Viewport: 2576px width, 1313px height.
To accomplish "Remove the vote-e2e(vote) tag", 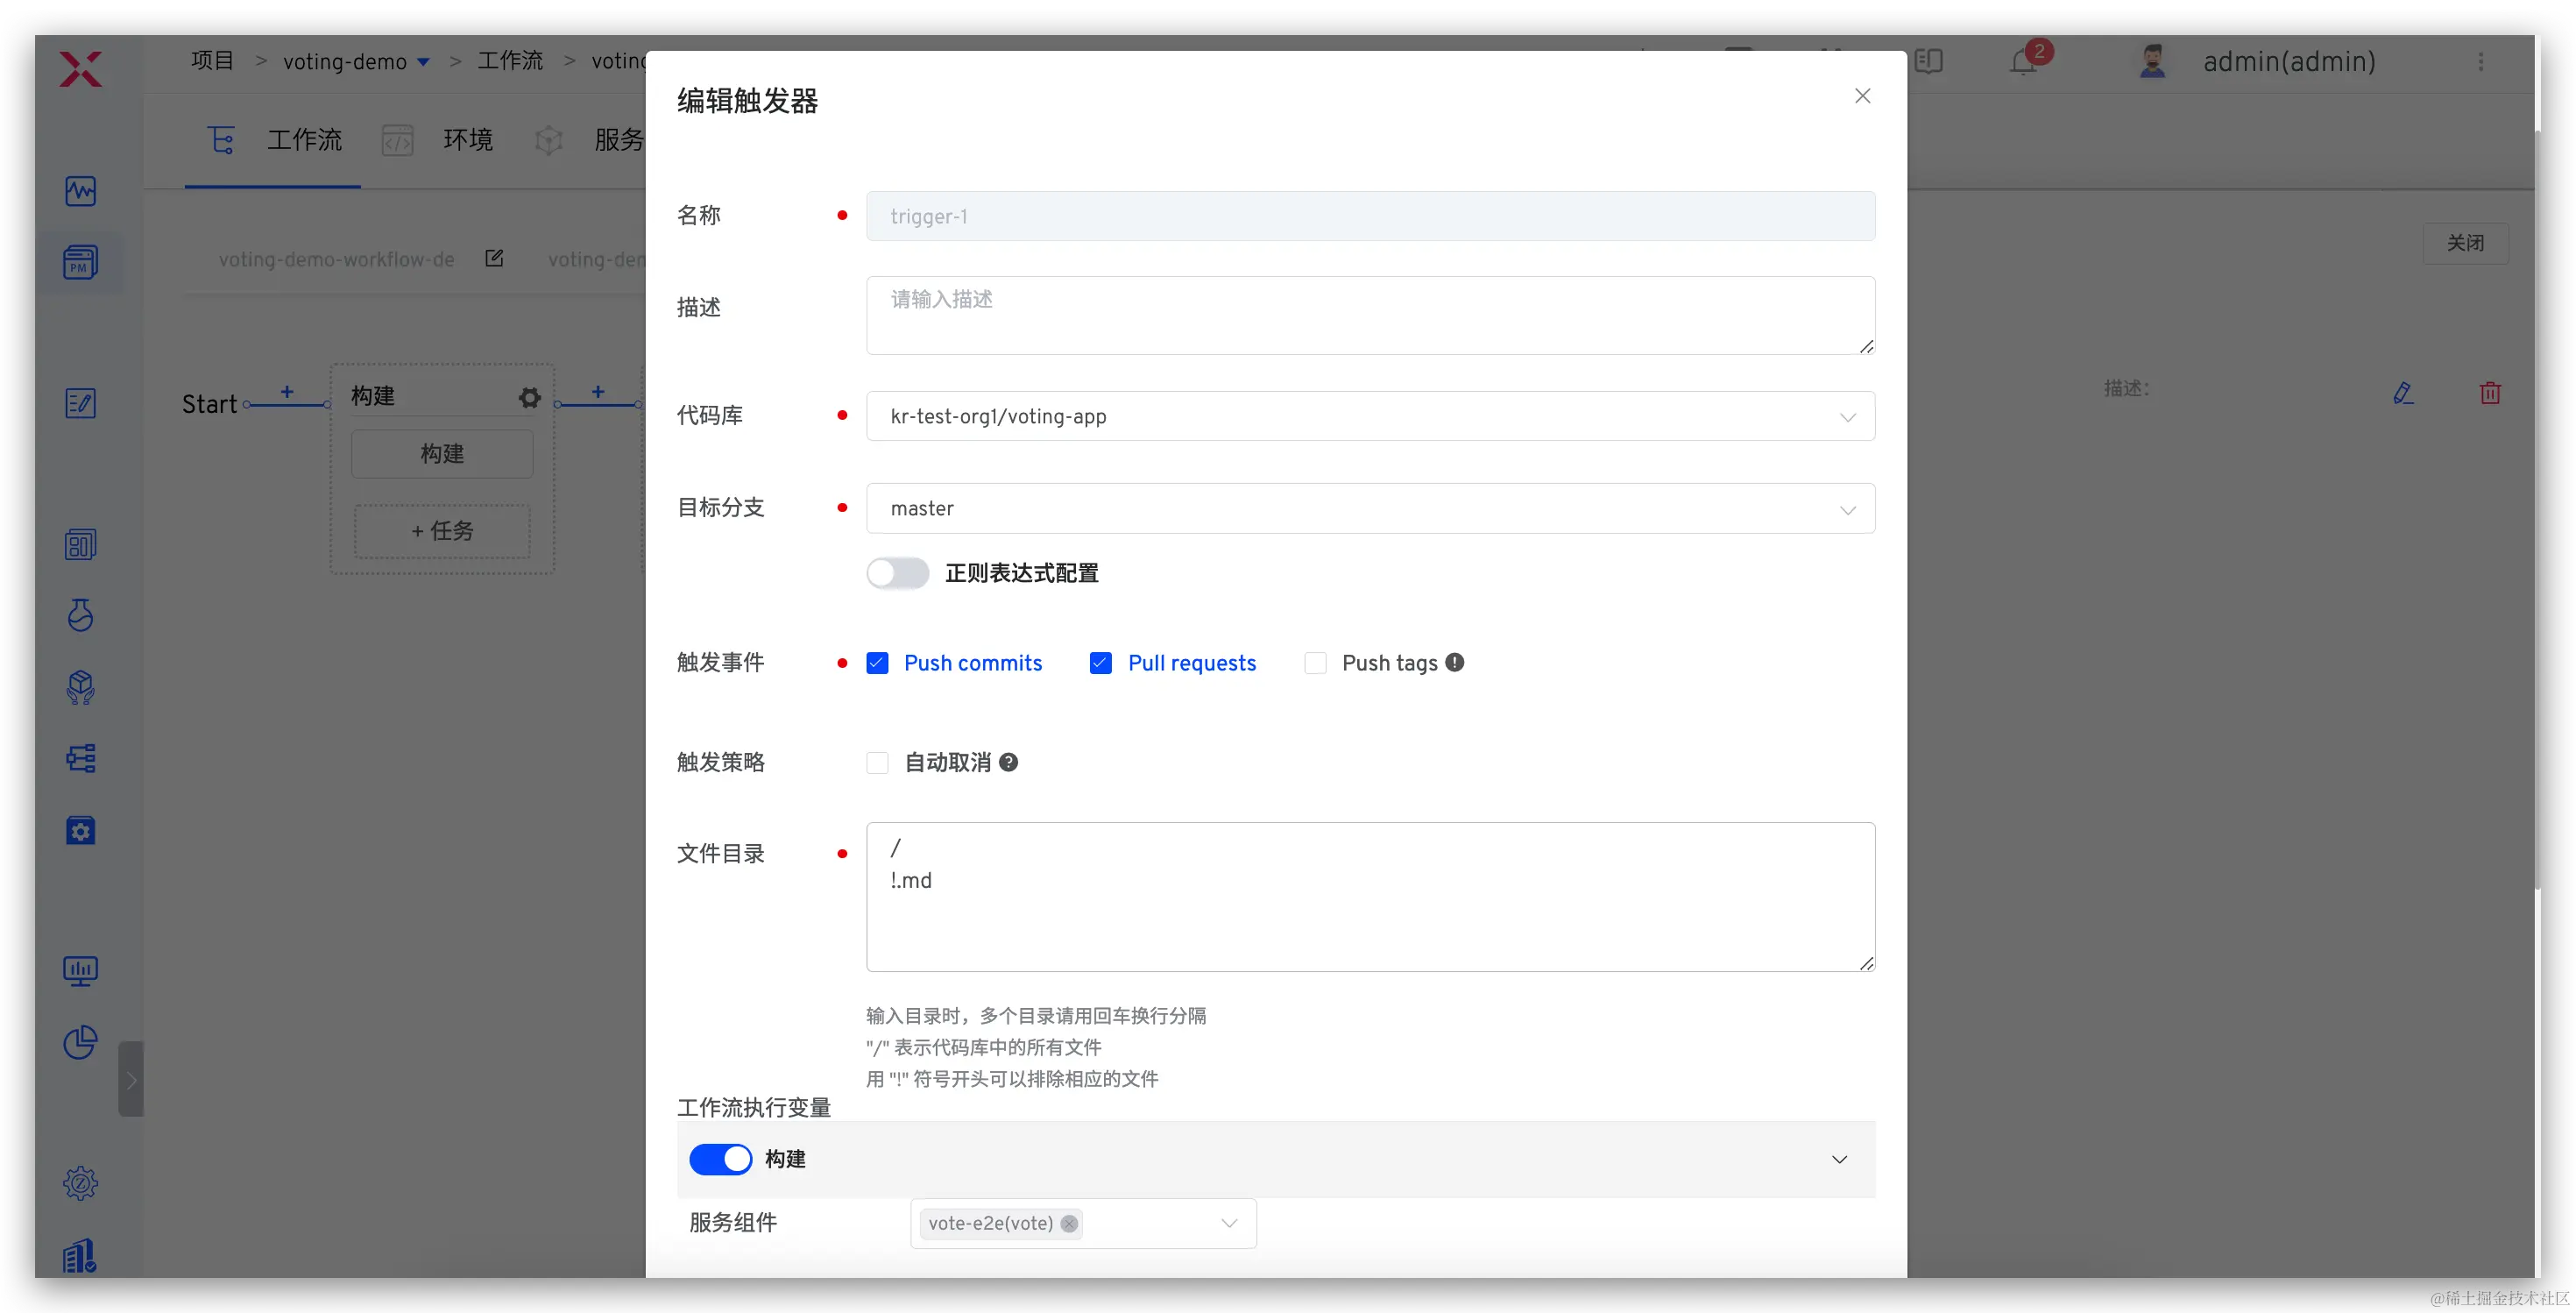I will 1069,1223.
